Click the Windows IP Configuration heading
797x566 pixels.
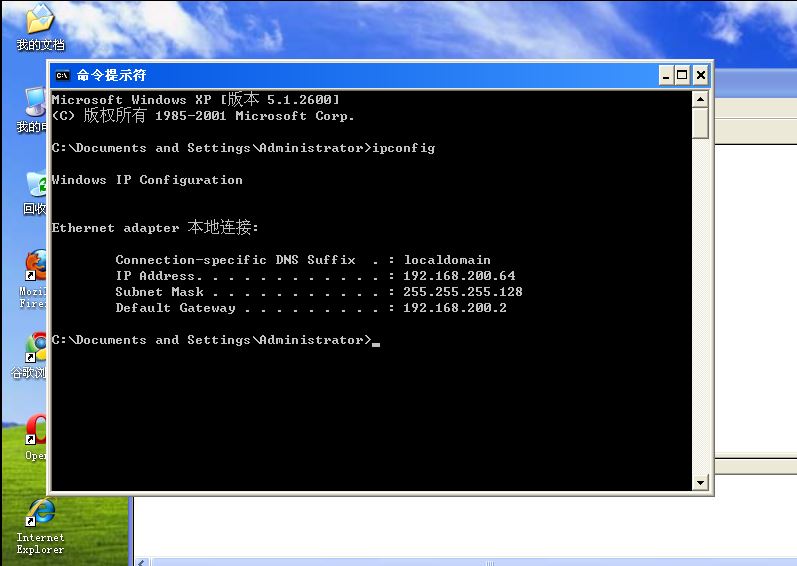coord(147,180)
